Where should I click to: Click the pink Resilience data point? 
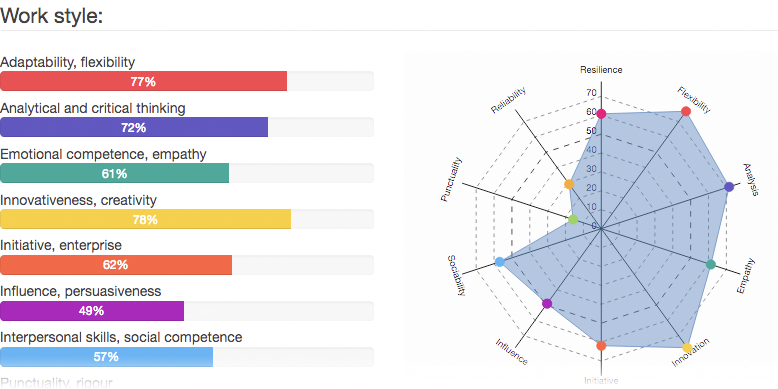601,114
